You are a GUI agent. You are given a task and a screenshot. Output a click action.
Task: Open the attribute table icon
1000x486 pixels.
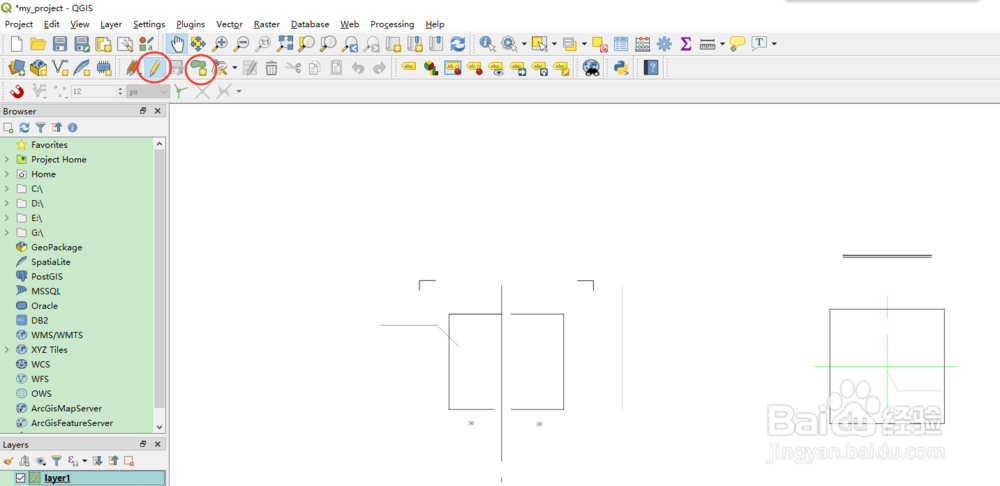click(621, 43)
